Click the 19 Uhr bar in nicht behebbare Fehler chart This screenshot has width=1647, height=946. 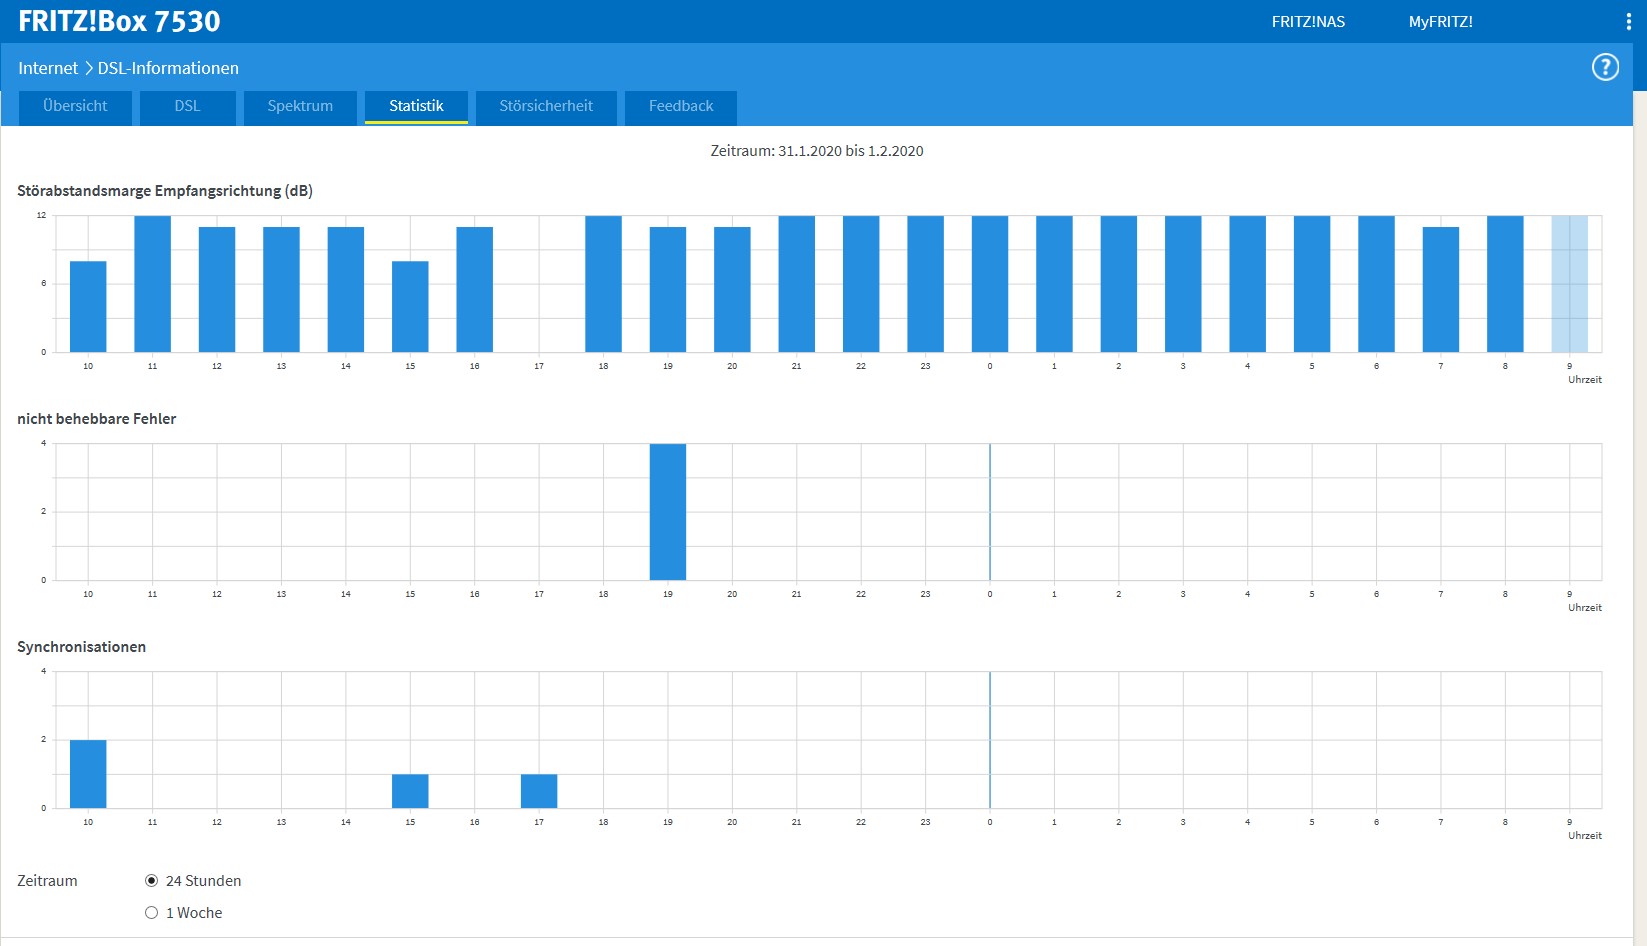tap(668, 512)
